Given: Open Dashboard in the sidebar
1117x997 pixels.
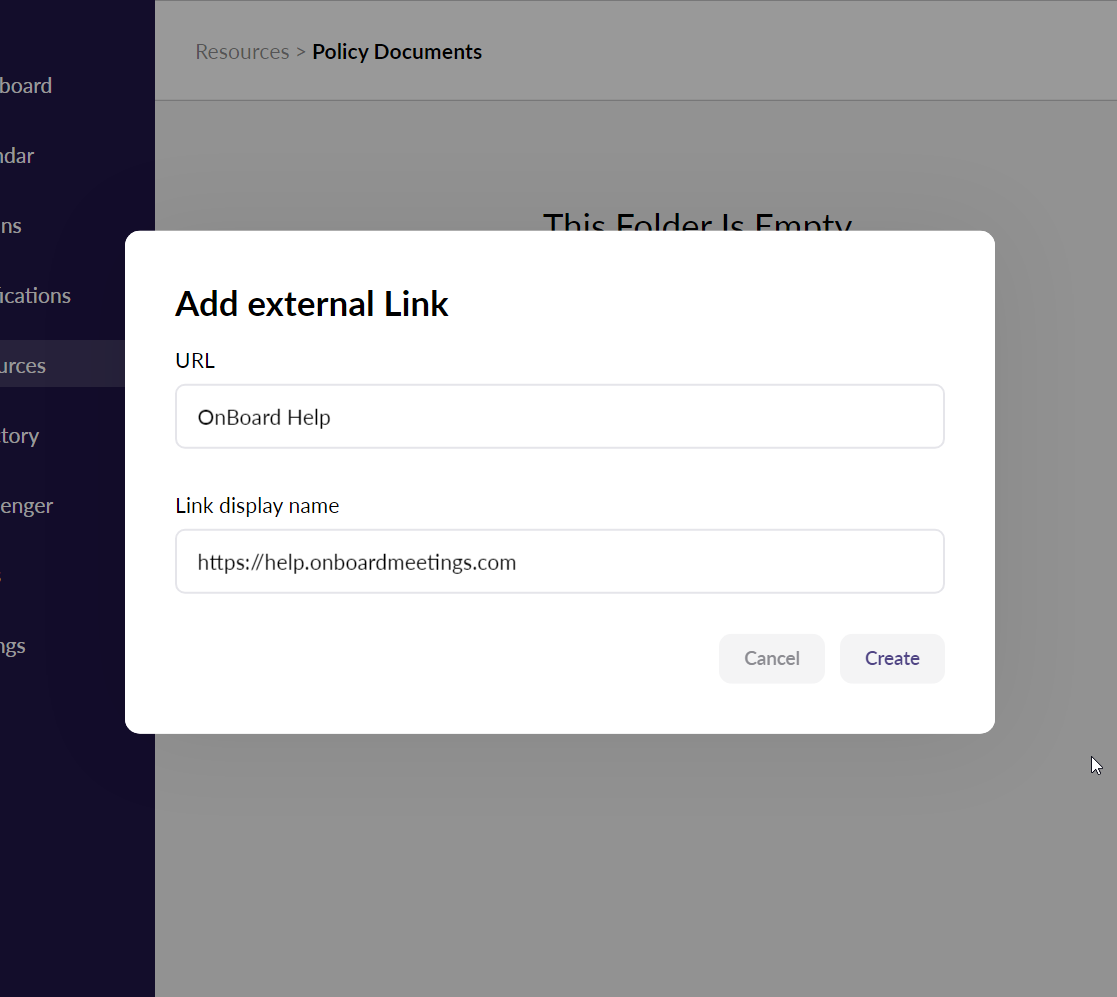Looking at the screenshot, I should (x=26, y=85).
